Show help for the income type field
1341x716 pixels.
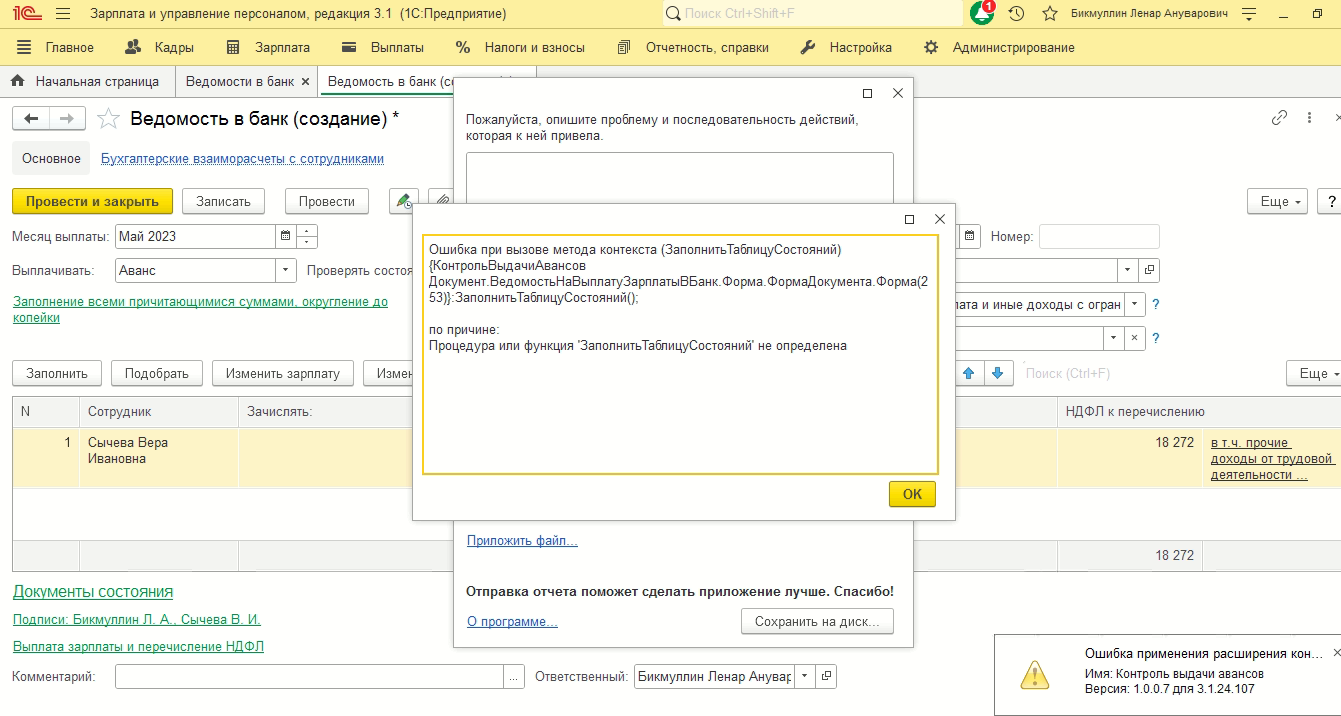[x=1156, y=305]
